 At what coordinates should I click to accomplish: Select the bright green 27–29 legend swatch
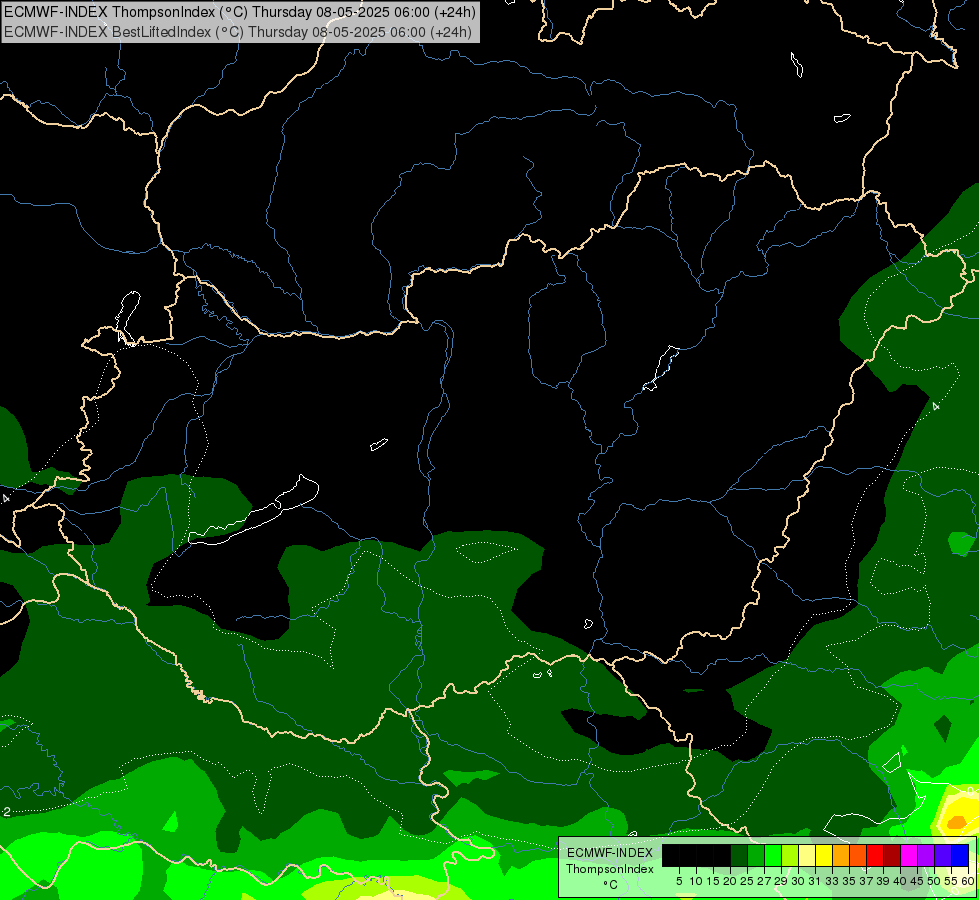(x=773, y=856)
